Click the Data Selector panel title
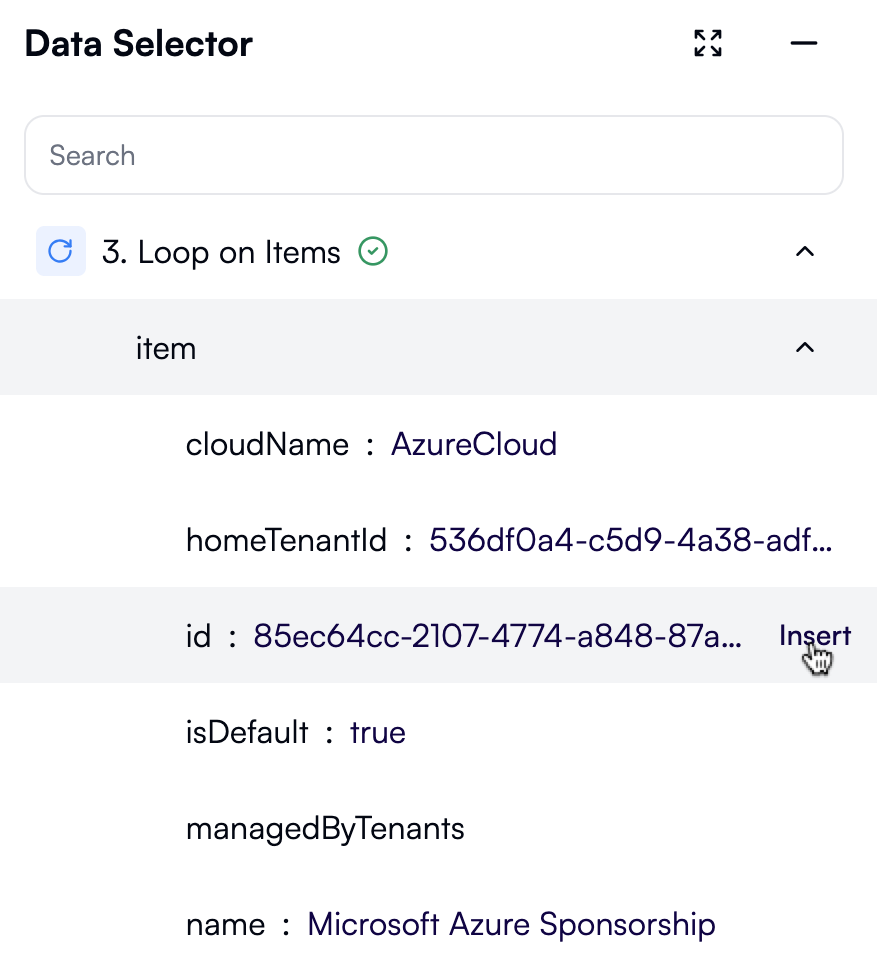Image resolution: width=877 pixels, height=958 pixels. (138, 43)
